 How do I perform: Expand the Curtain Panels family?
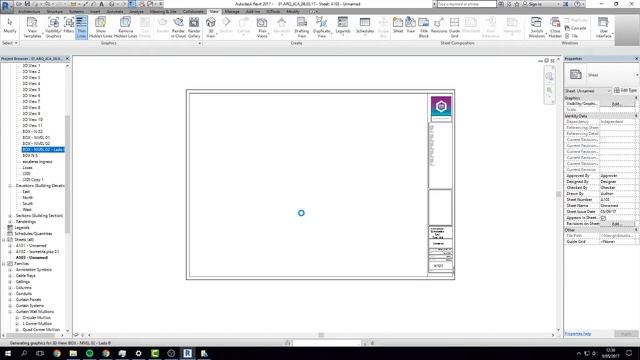coord(10,300)
